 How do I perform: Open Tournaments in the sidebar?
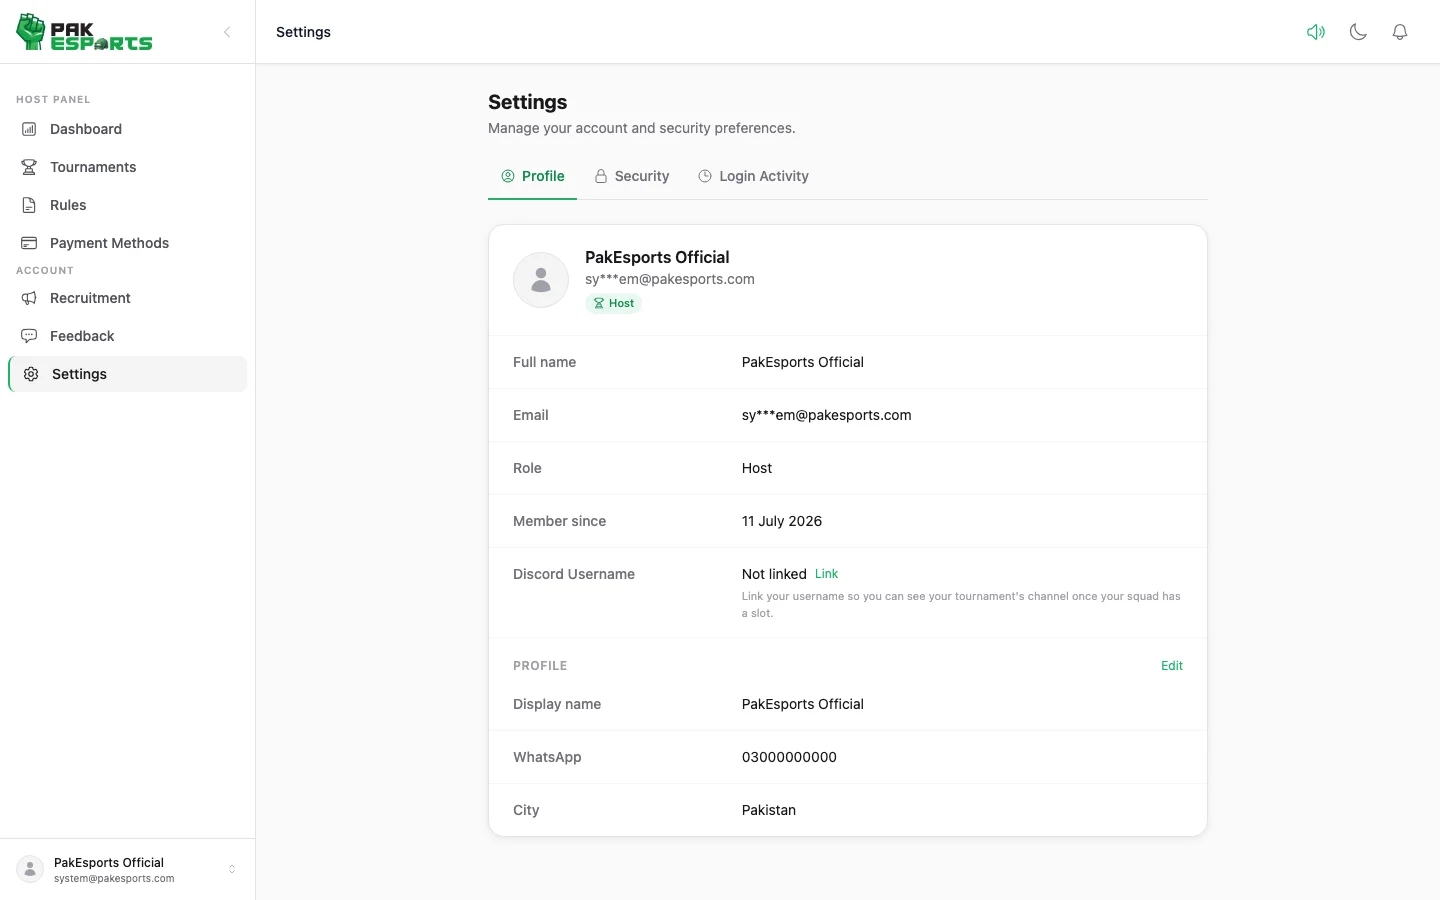[127, 167]
